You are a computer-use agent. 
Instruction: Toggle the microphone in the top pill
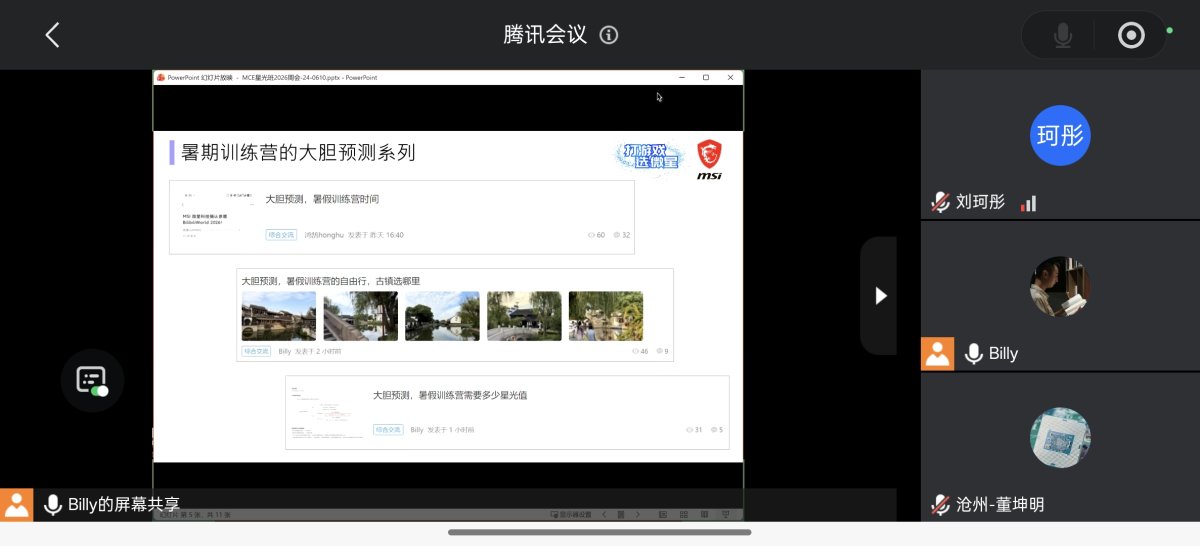click(x=1063, y=36)
